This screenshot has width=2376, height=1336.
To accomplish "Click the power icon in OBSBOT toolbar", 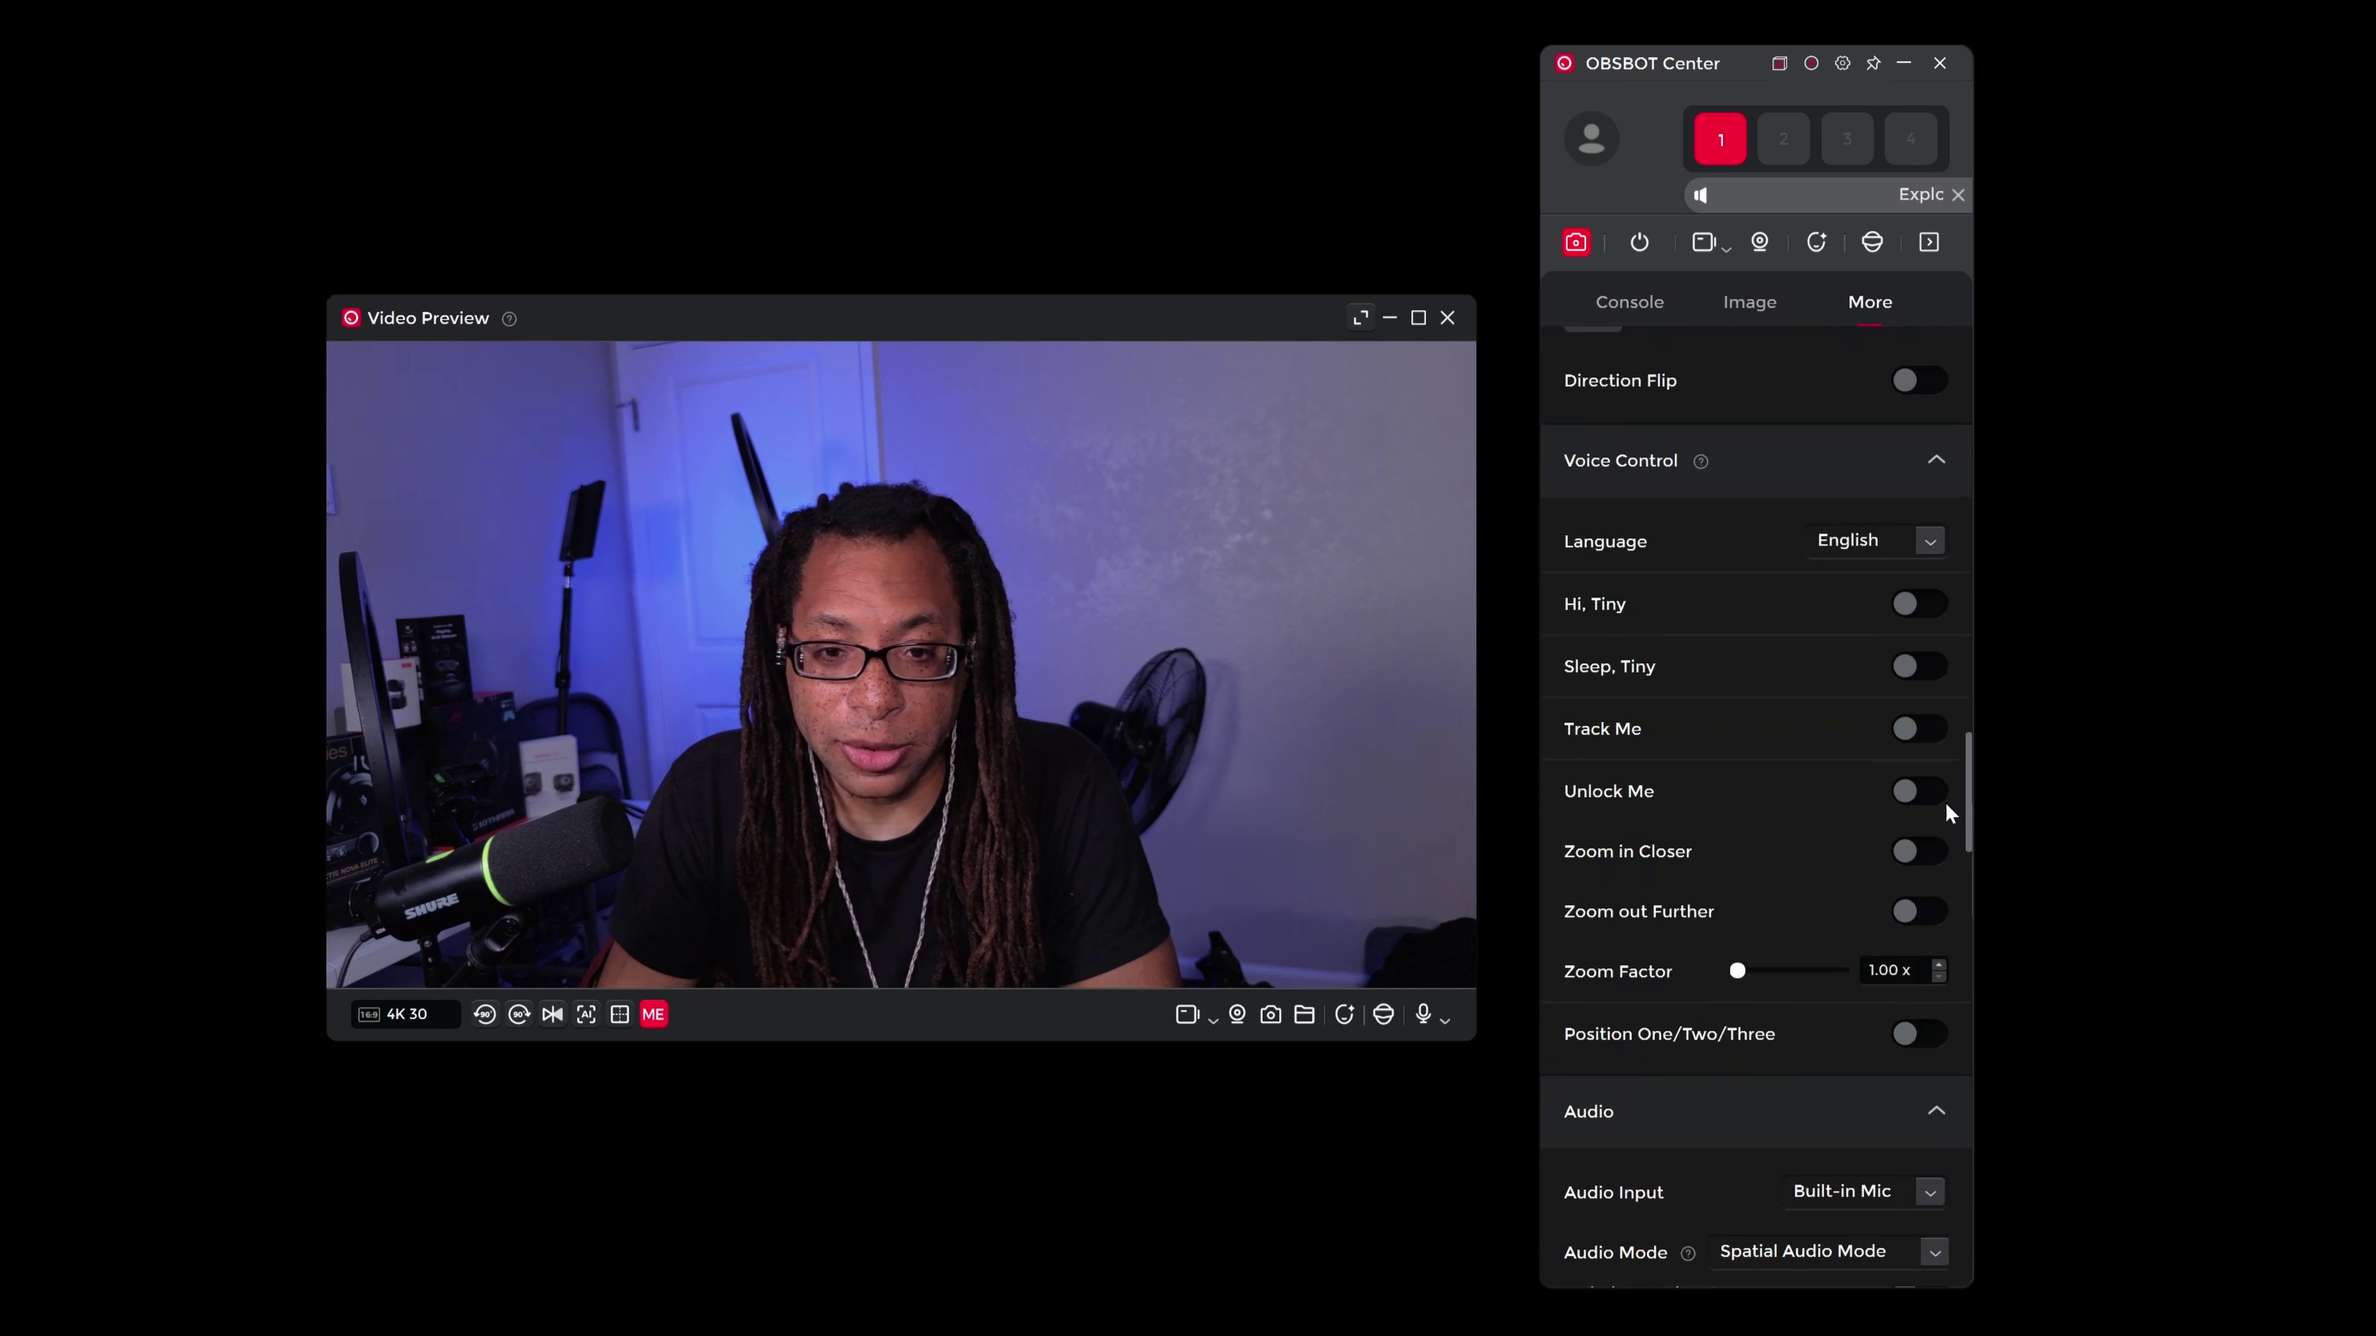I will point(1639,242).
